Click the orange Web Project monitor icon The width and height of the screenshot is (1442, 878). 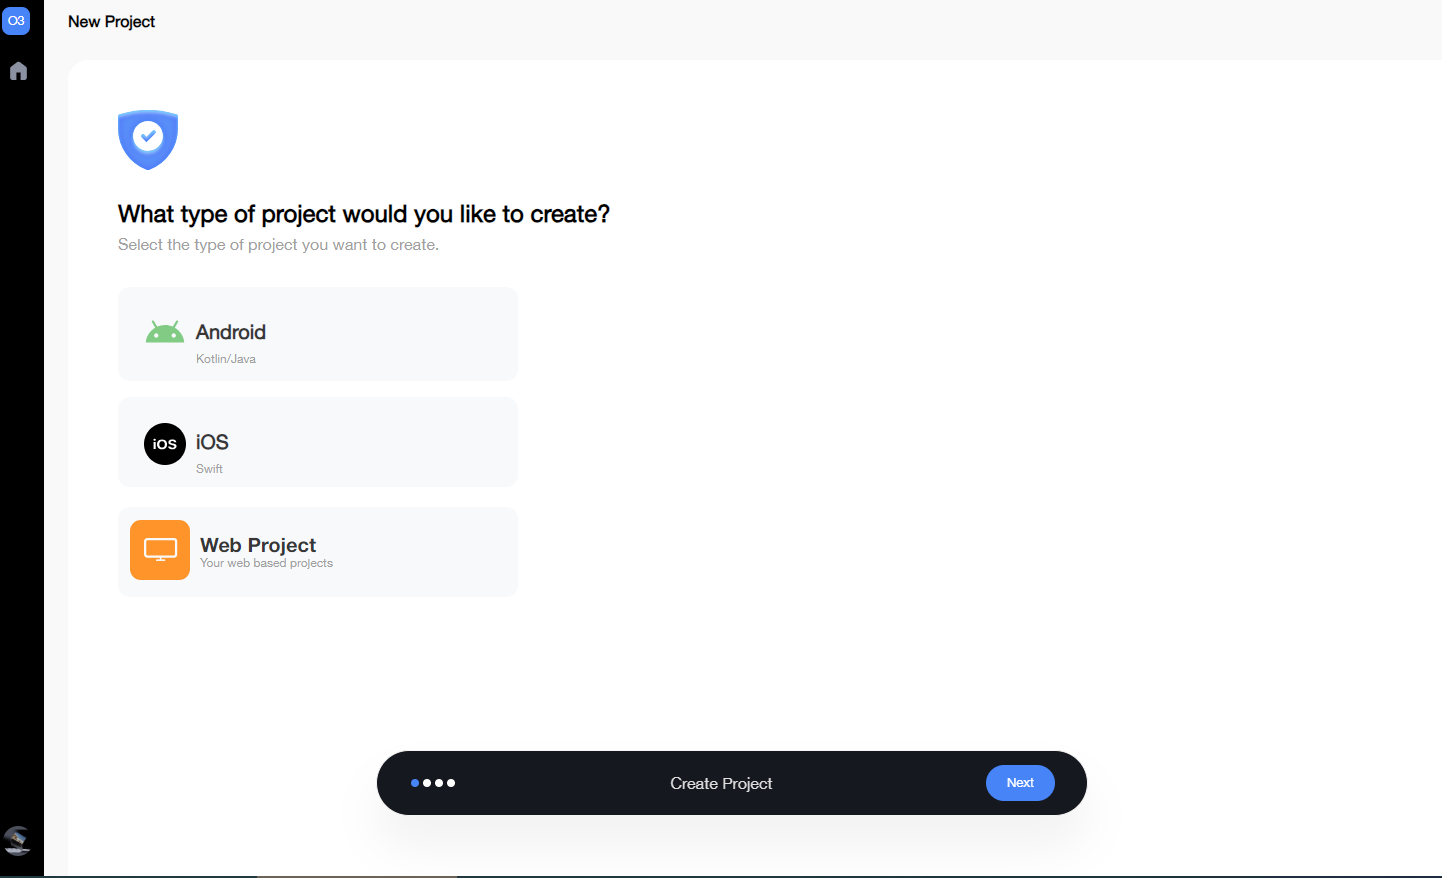point(160,550)
